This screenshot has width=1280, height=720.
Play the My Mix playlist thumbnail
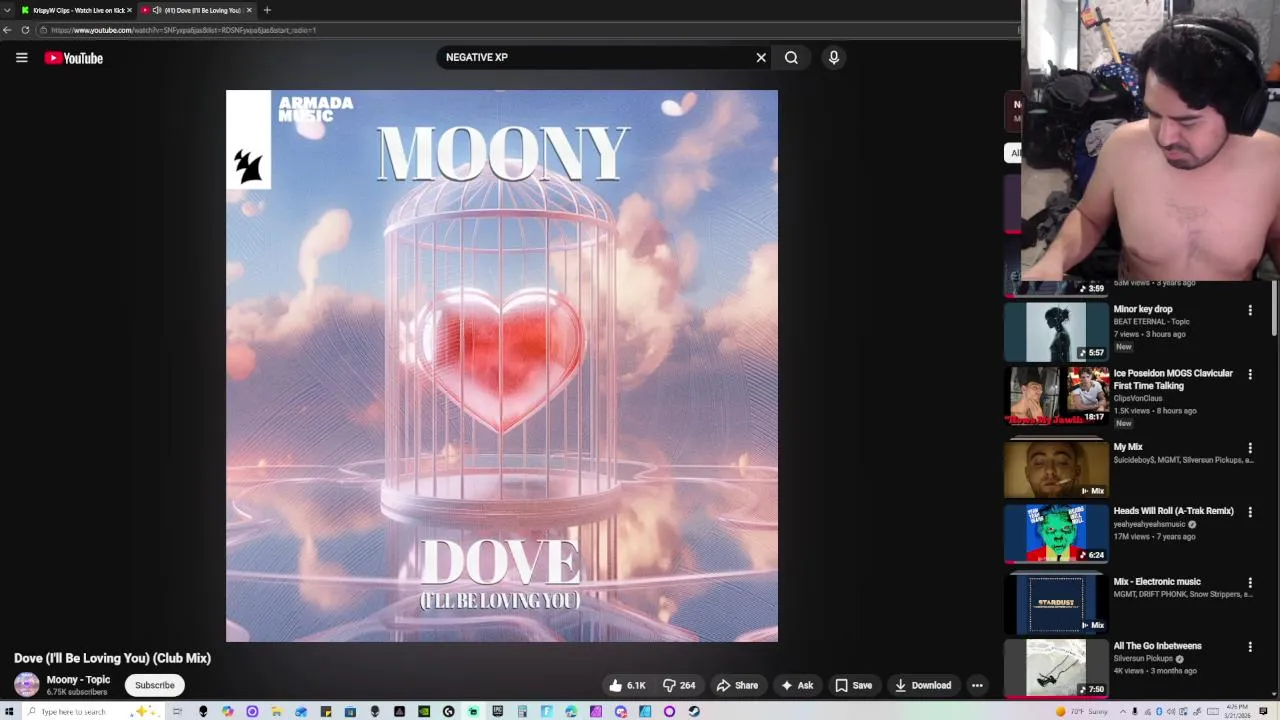tap(1057, 469)
